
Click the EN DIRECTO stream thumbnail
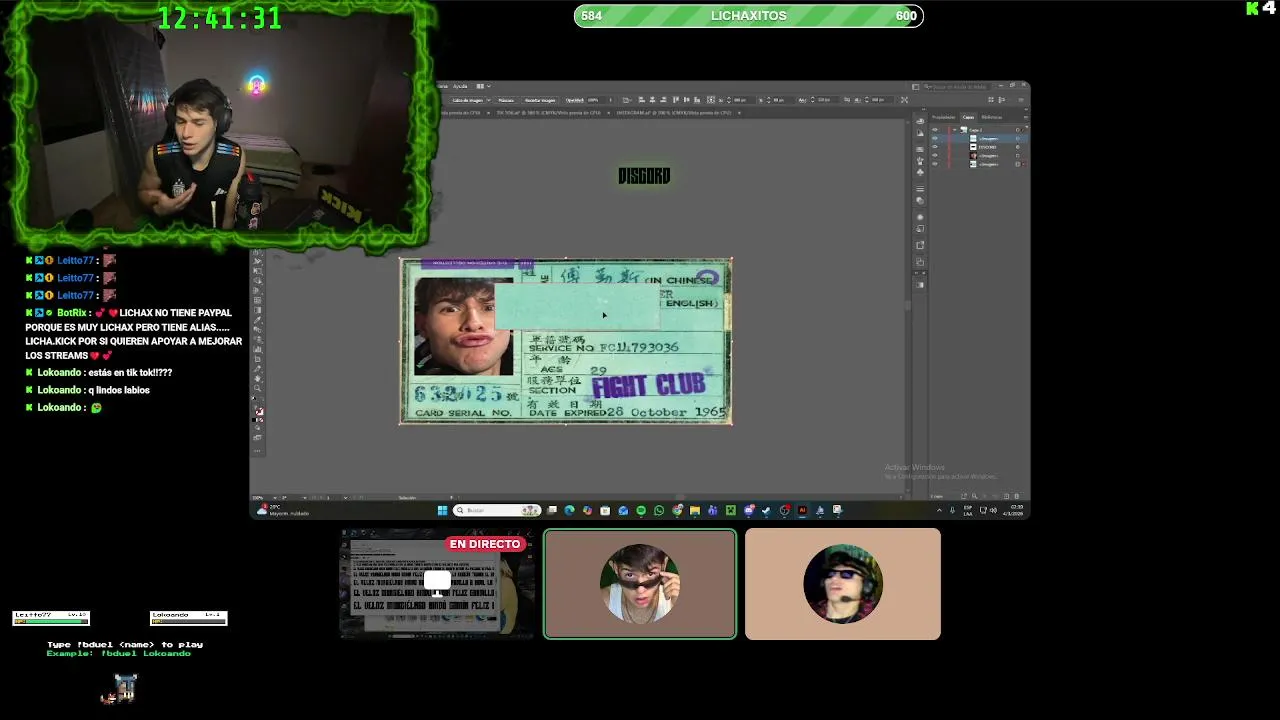(x=436, y=584)
